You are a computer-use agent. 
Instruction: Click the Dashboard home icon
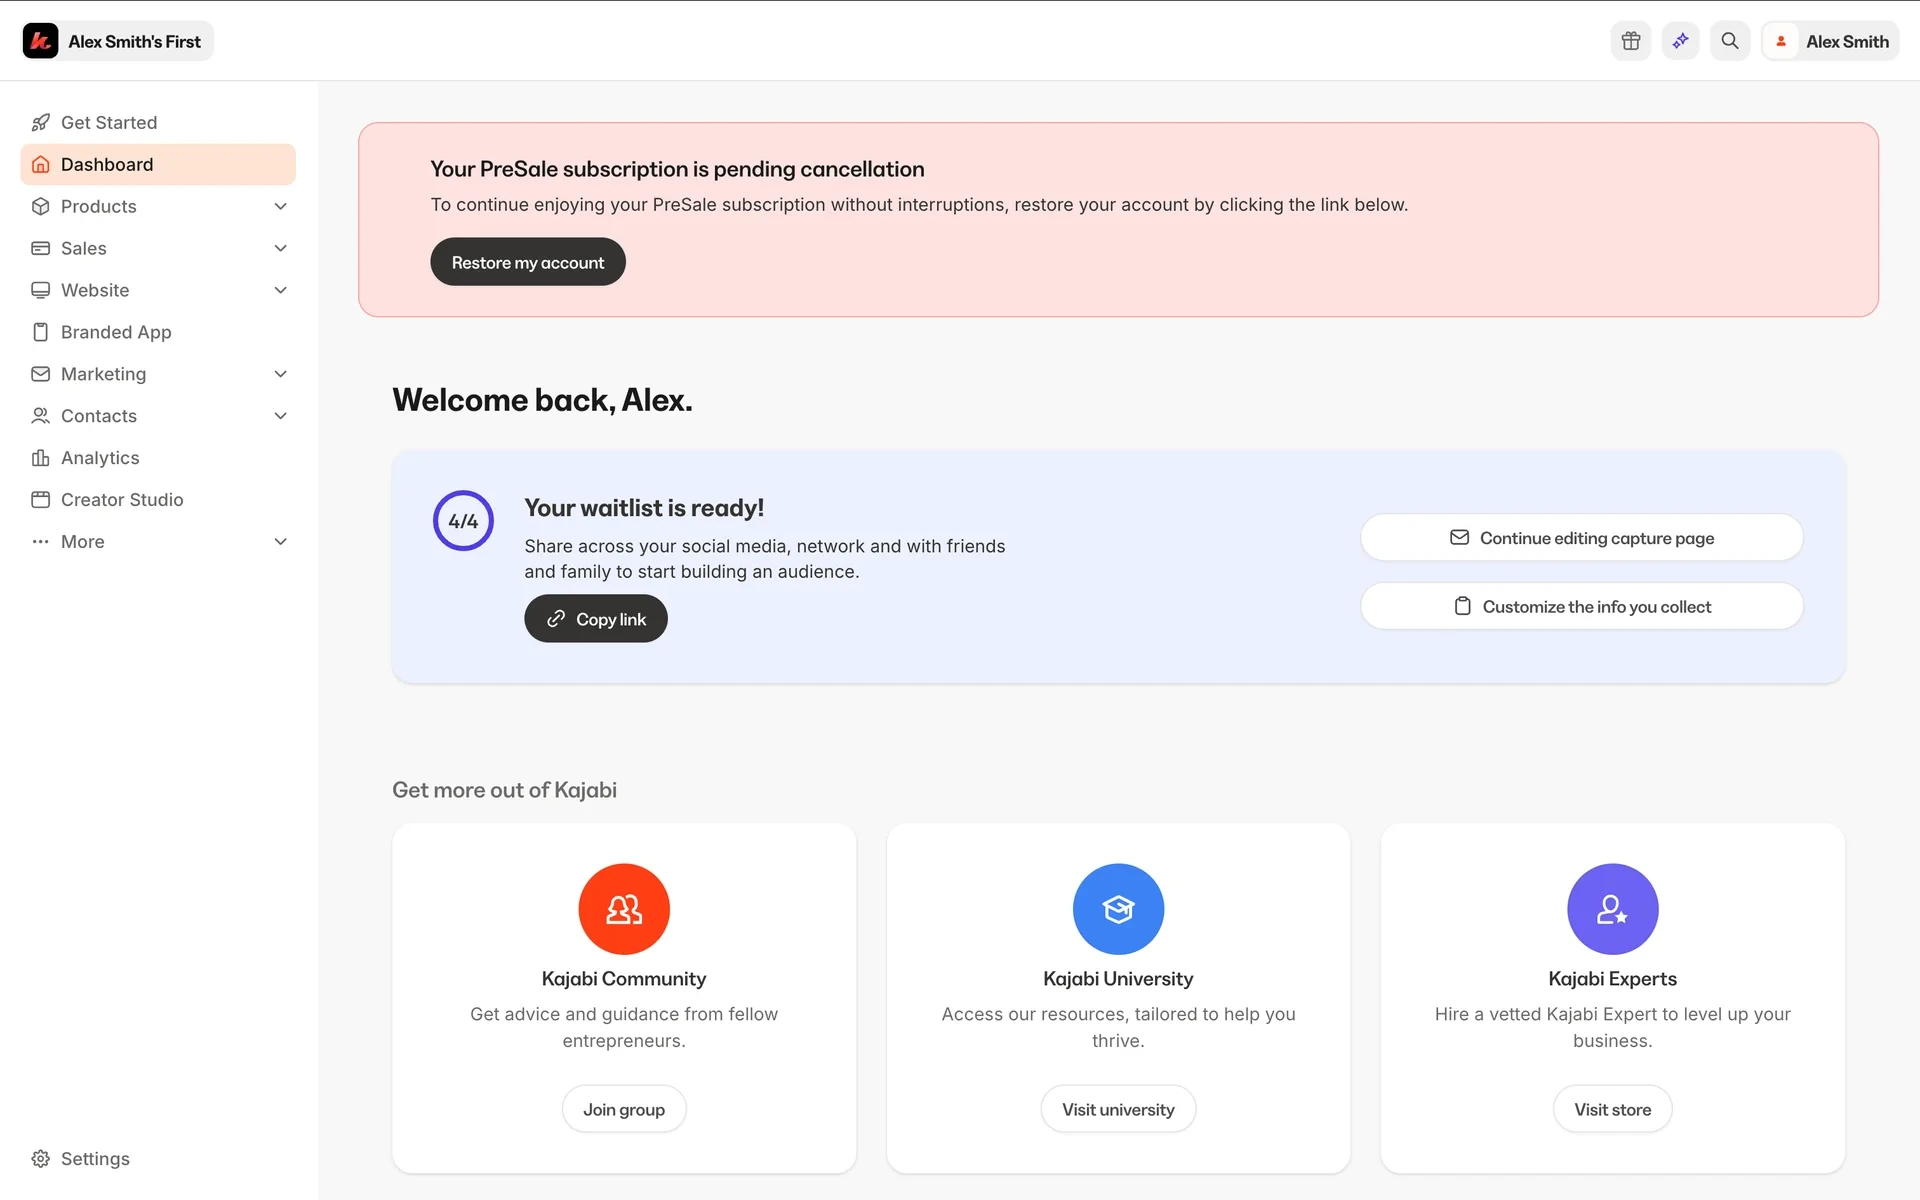coord(40,164)
